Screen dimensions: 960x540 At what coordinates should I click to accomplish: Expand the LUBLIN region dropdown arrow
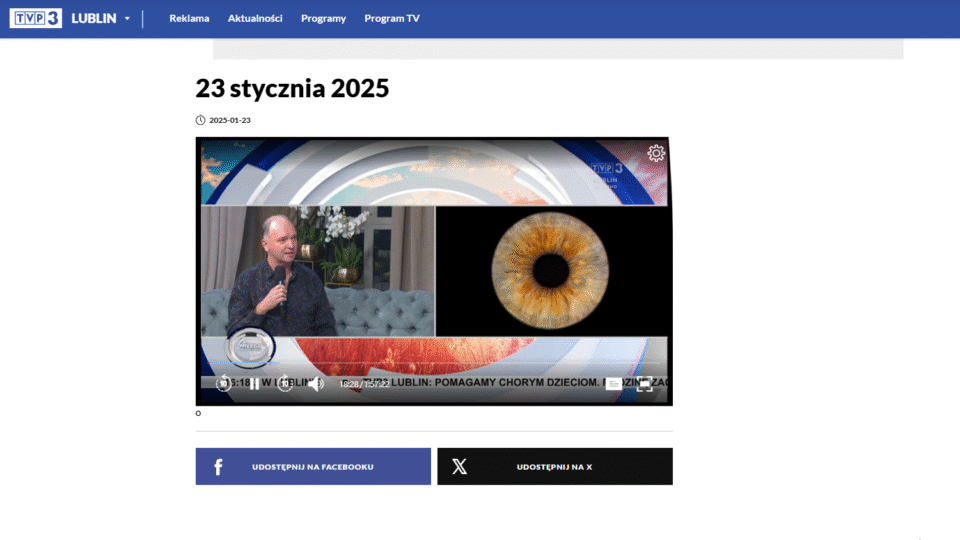pos(127,19)
